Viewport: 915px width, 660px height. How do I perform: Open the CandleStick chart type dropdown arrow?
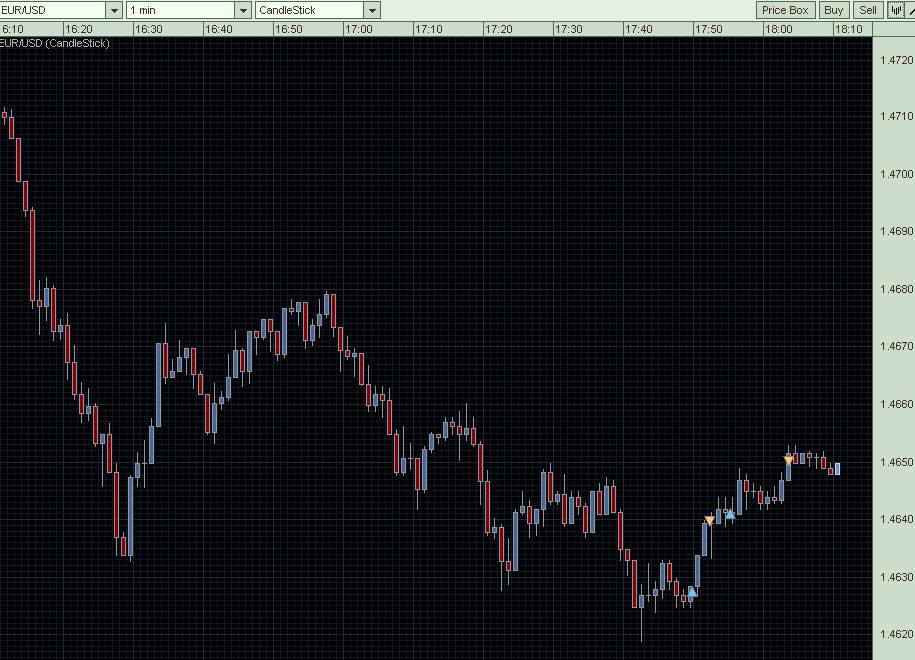(x=372, y=10)
